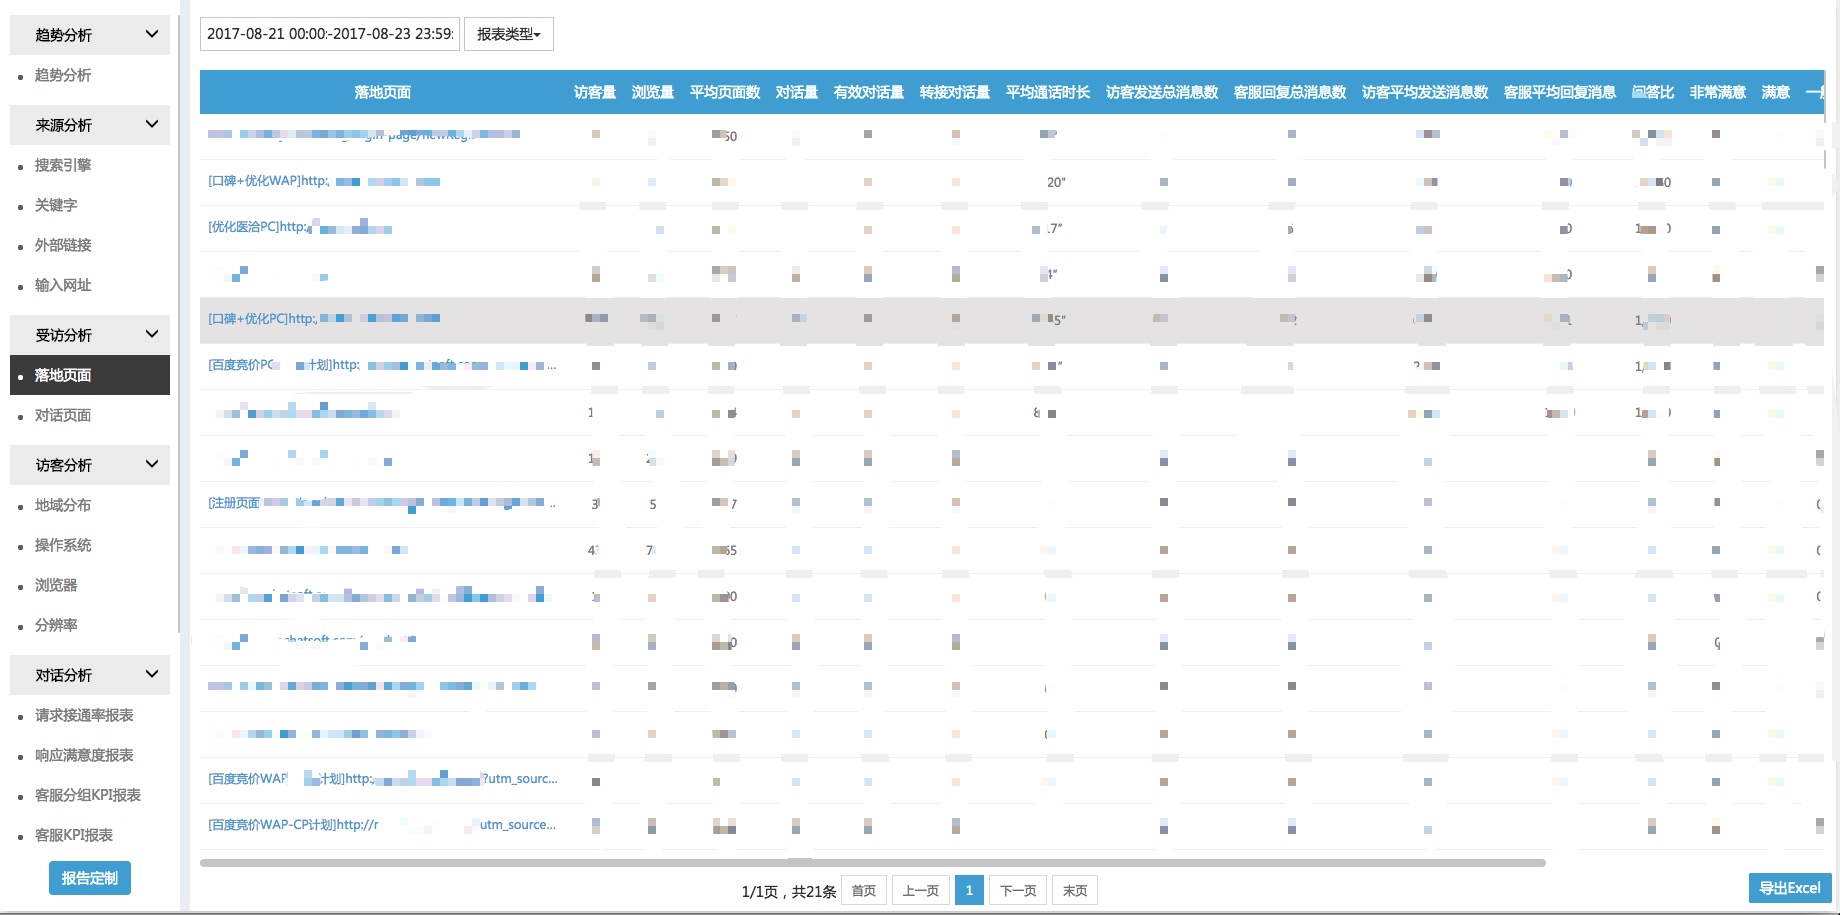The width and height of the screenshot is (1840, 915).
Task: Open the [百度竞价PC landing page link
Action: pyautogui.click(x=382, y=365)
